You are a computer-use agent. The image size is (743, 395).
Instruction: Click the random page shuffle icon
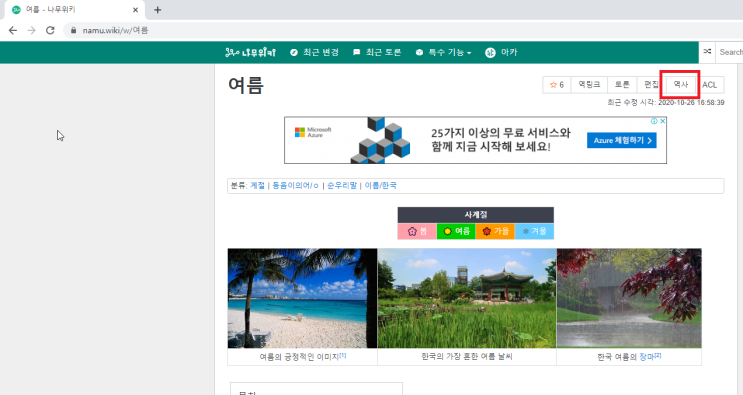coord(707,52)
